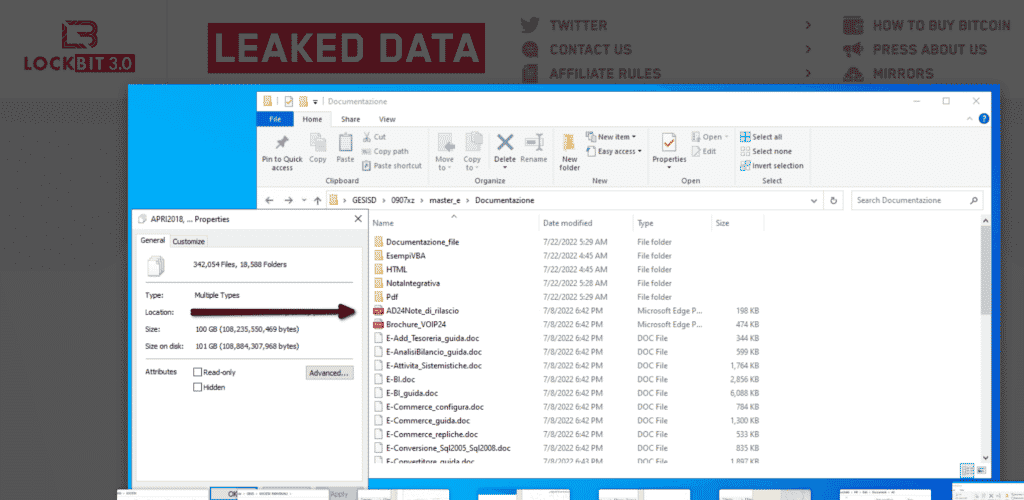Click Select none in the ribbon

click(x=766, y=151)
